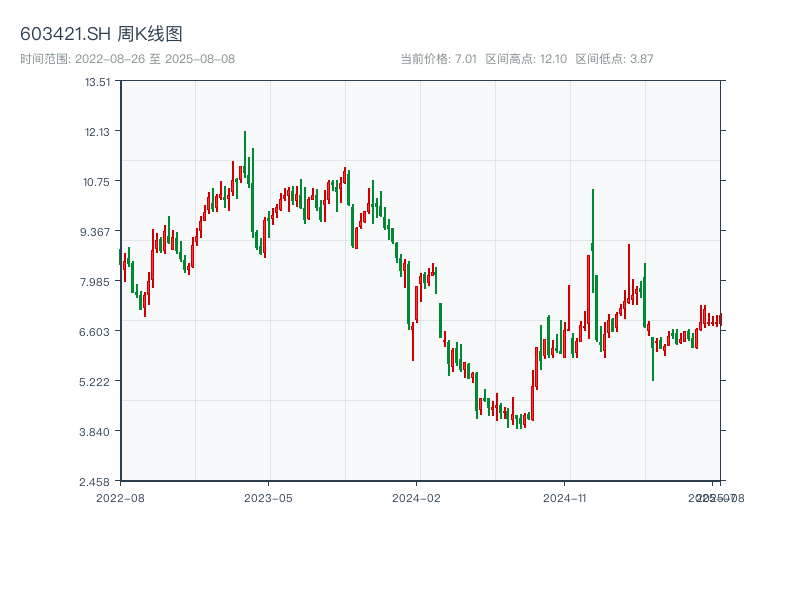Click the y-axis value 2.458
Image resolution: width=800 pixels, height=600 pixels.
tap(94, 482)
